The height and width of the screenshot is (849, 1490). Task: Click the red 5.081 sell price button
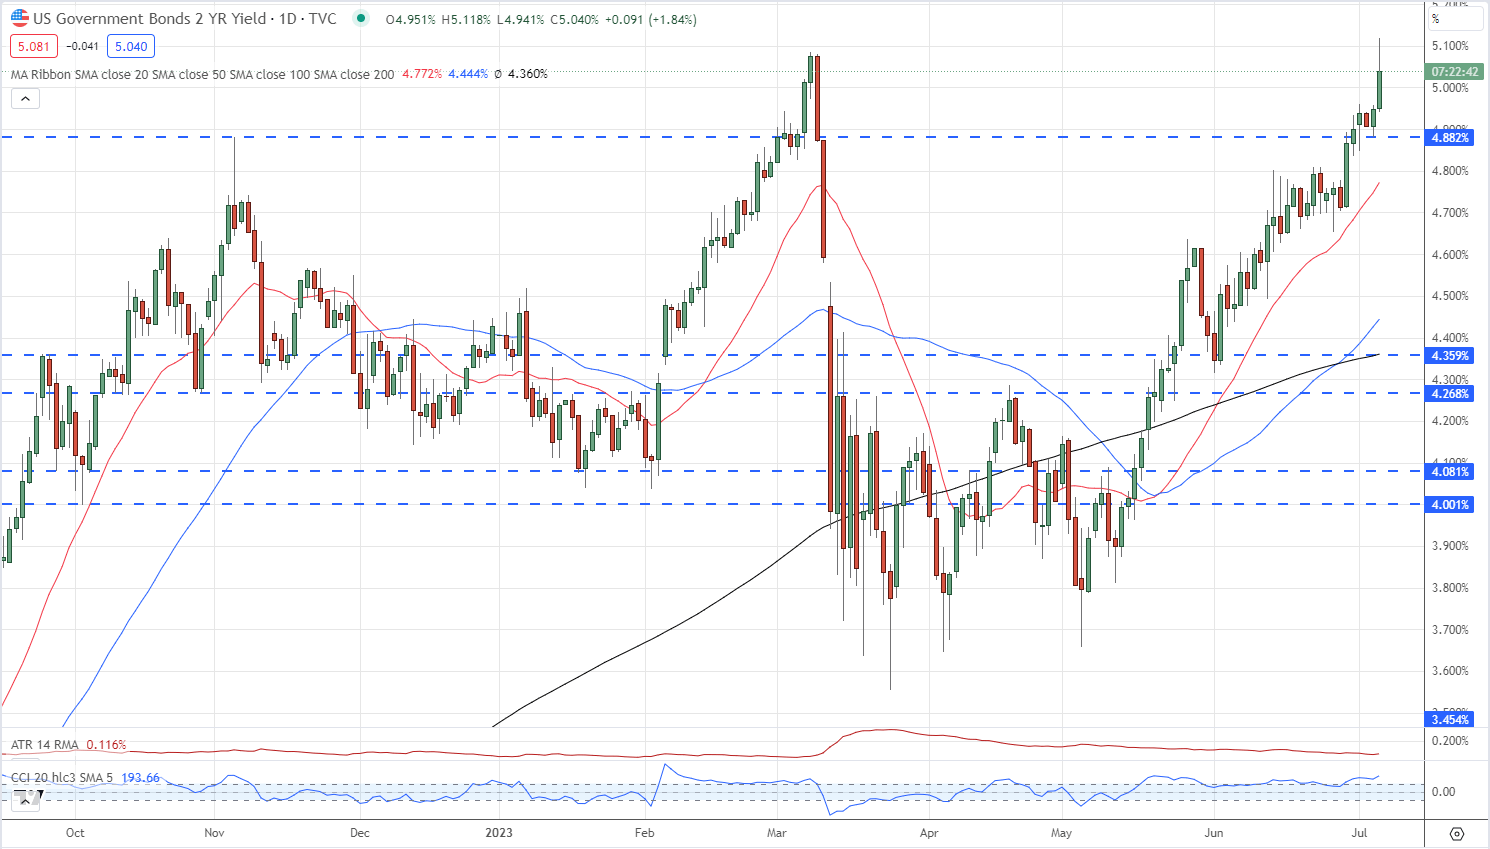(33, 46)
